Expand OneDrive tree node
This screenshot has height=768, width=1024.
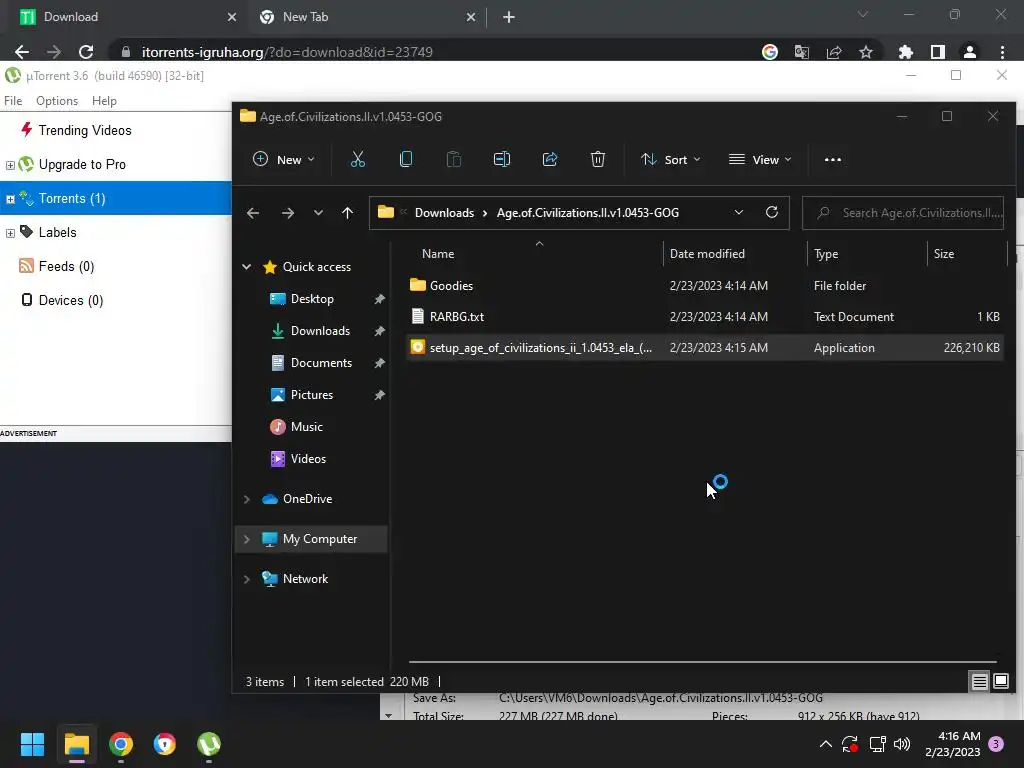tap(247, 499)
